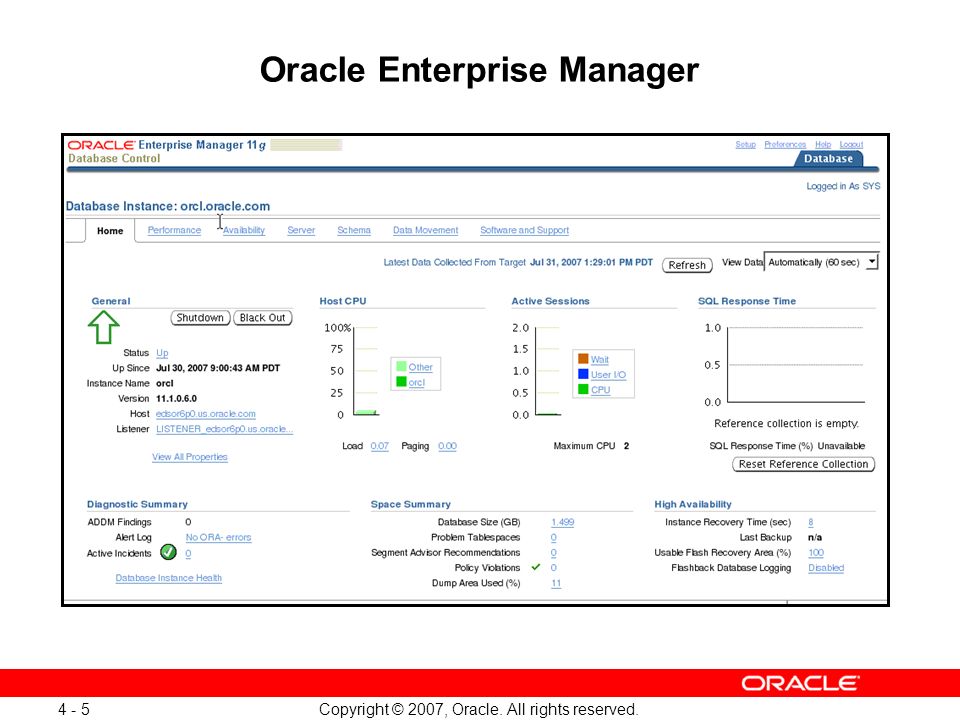This screenshot has width=960, height=720.
Task: Click the Other legend link in Host CPU
Action: click(421, 367)
